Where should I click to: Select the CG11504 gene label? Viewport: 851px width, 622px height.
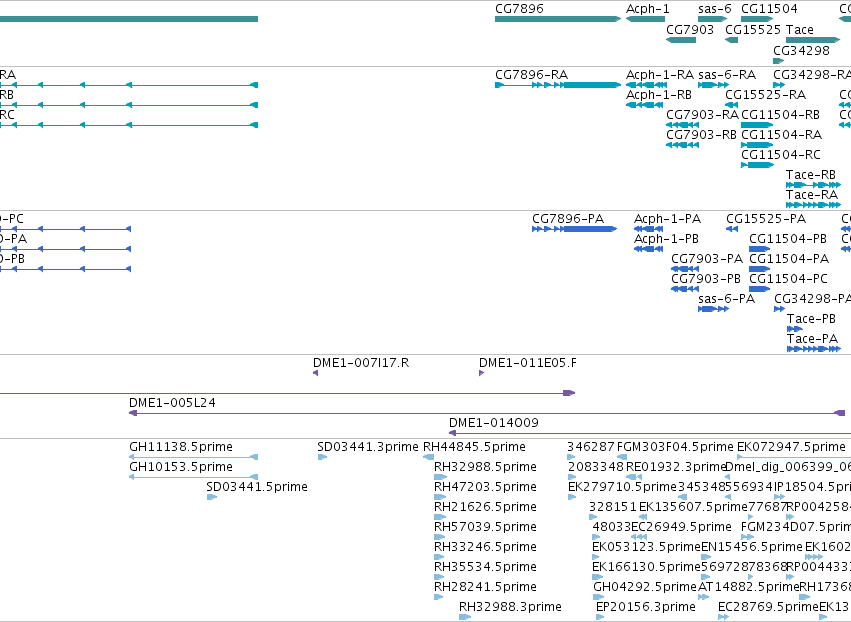(769, 9)
